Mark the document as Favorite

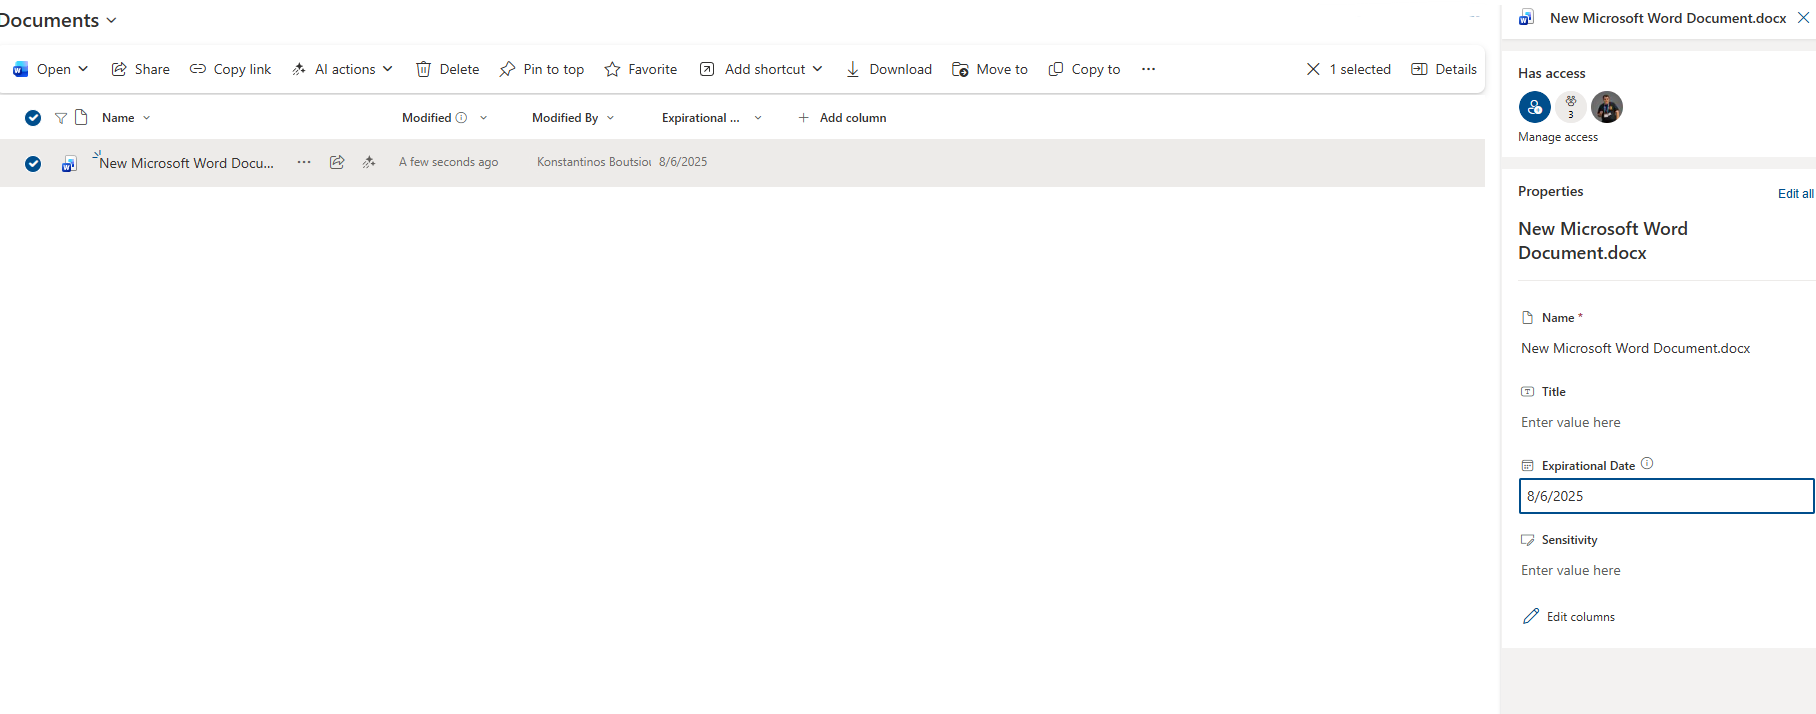[641, 69]
